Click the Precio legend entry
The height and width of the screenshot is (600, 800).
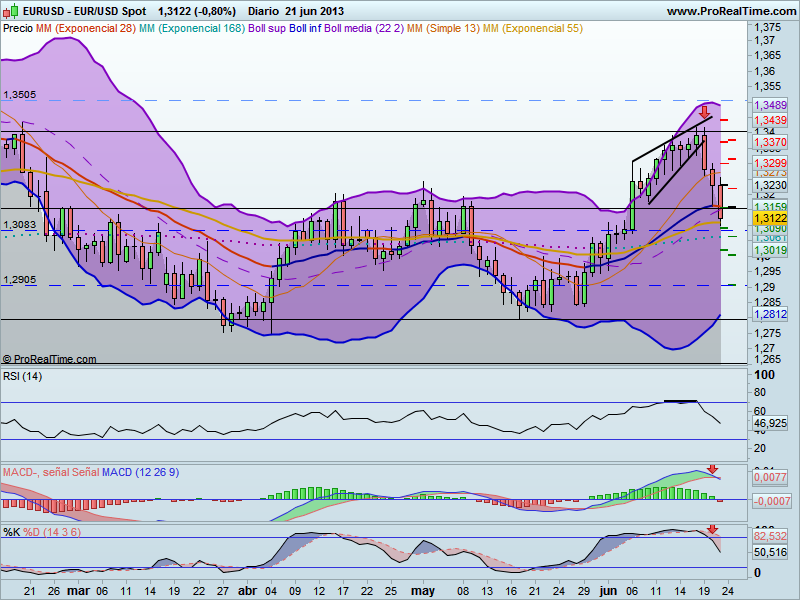17,30
